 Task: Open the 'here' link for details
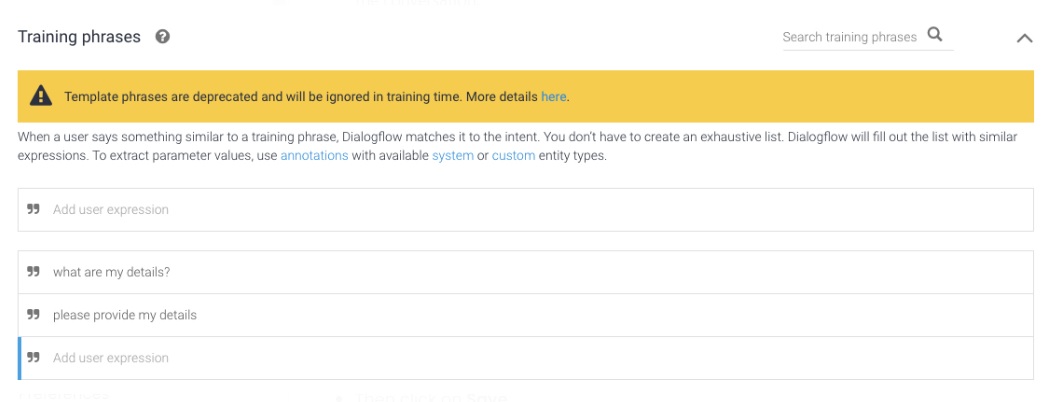coord(553,97)
